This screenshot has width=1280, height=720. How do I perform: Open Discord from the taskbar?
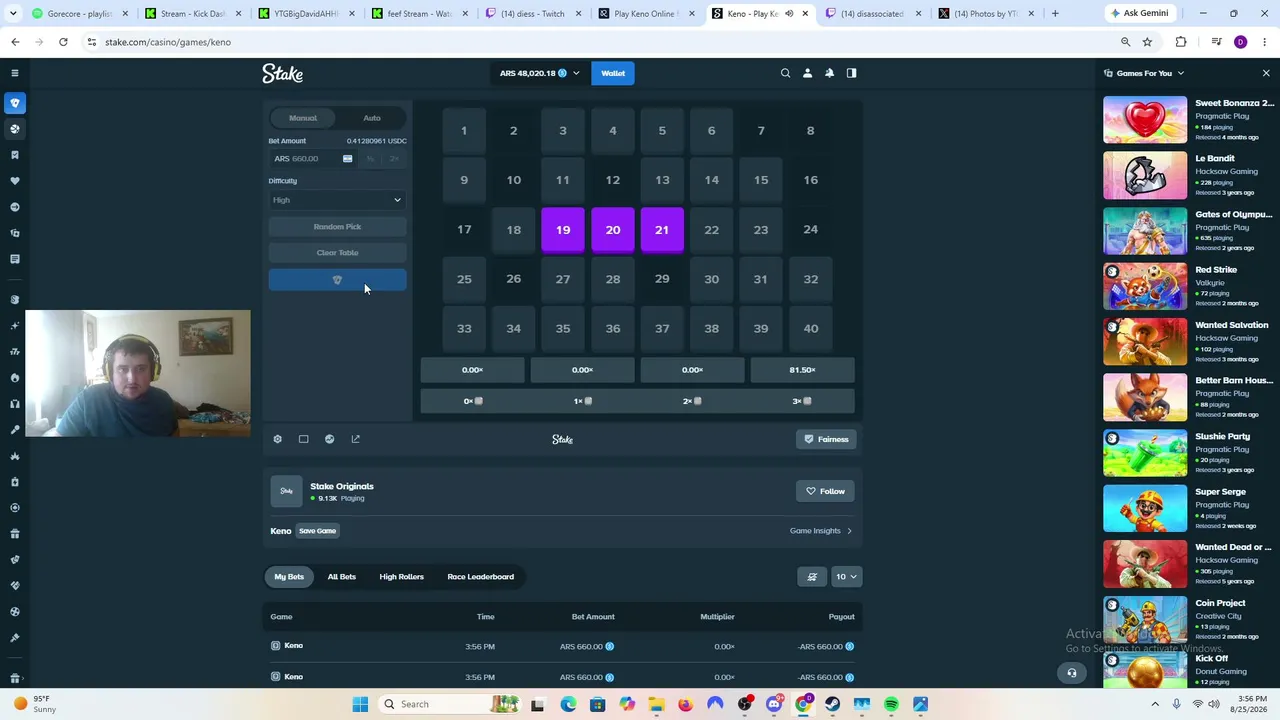773,704
